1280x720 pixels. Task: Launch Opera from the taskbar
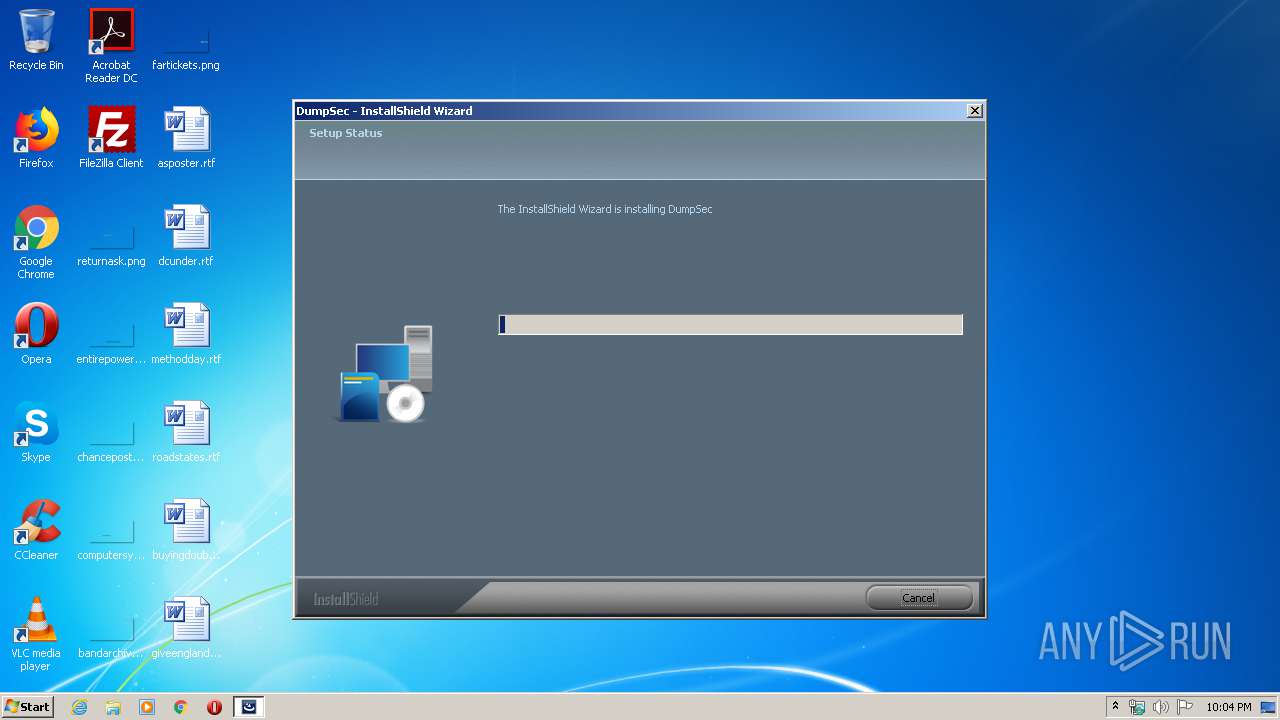[x=214, y=707]
